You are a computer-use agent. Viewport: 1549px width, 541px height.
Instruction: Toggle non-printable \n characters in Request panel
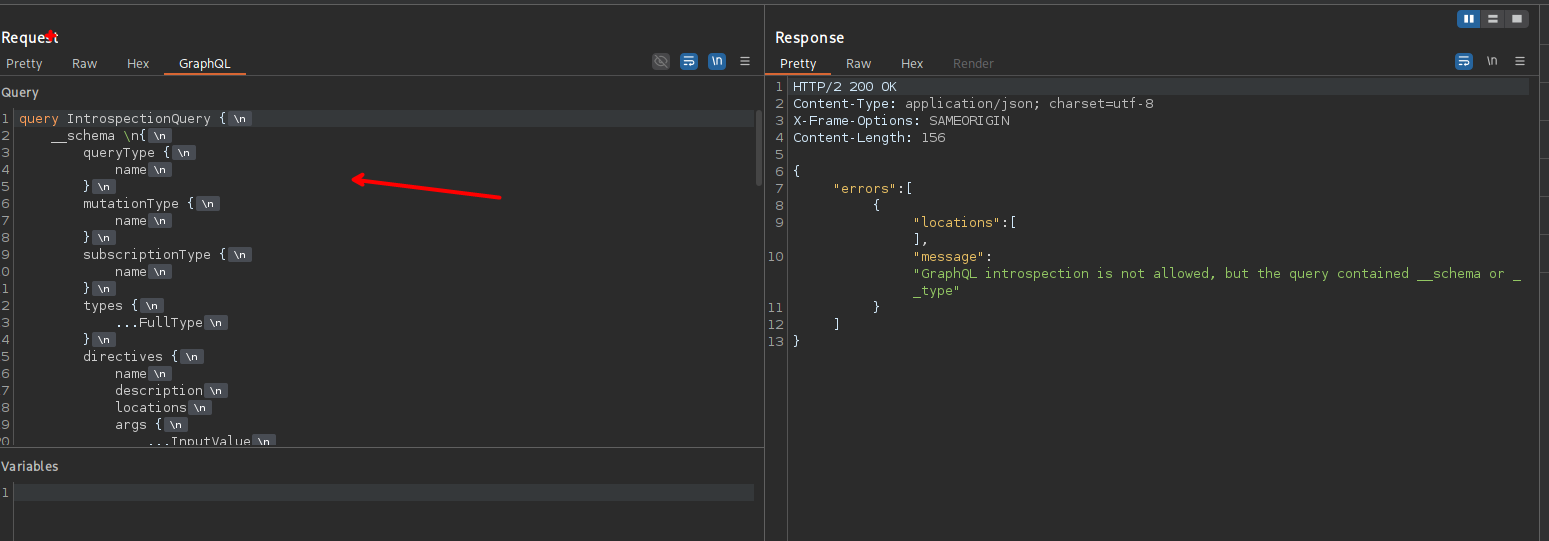click(717, 61)
